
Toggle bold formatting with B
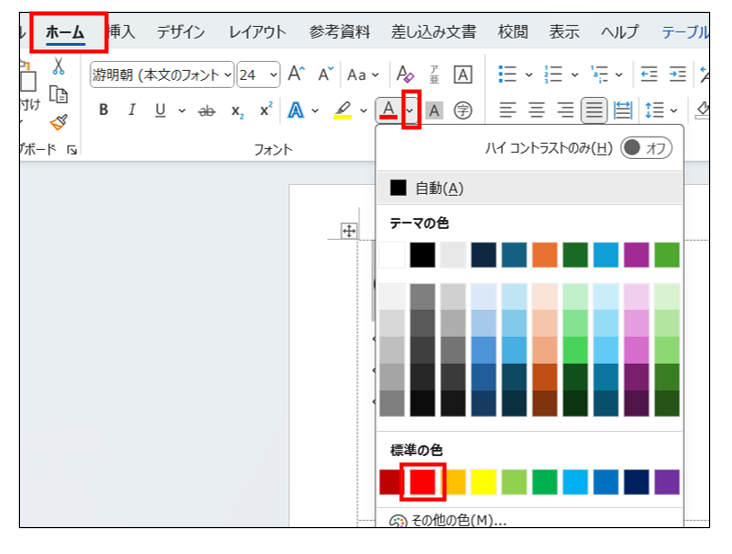[x=104, y=110]
